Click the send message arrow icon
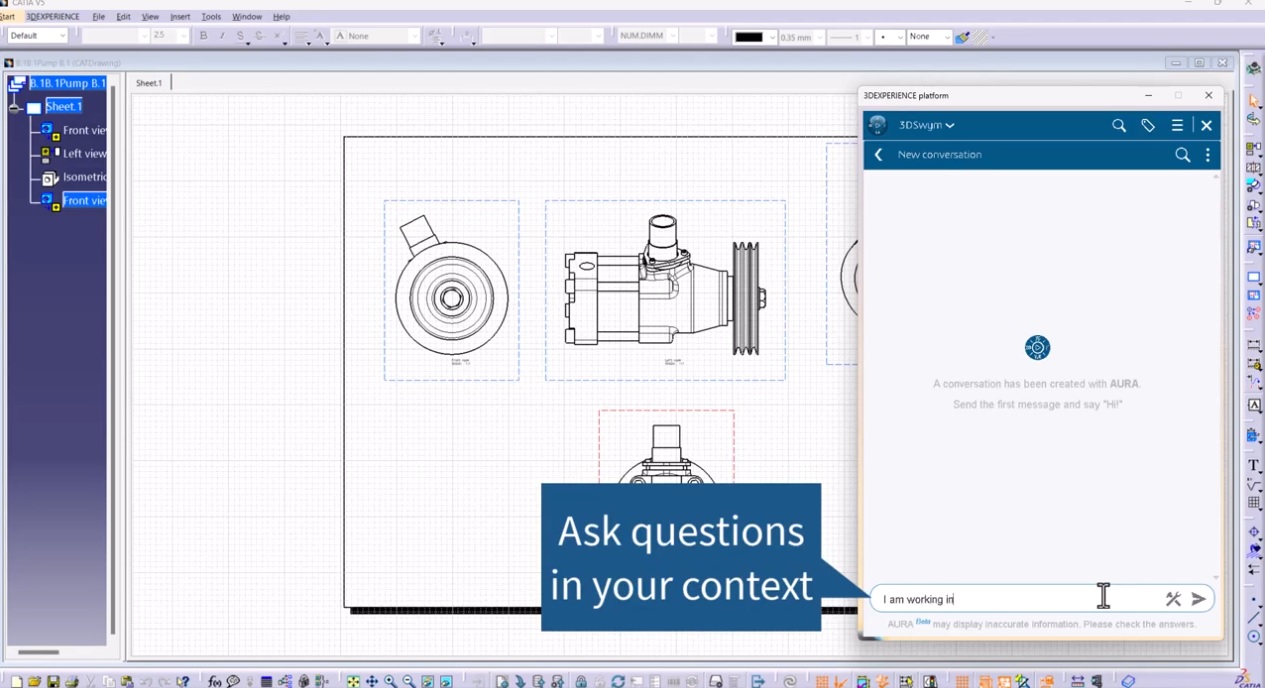The height and width of the screenshot is (688, 1265). tap(1198, 599)
